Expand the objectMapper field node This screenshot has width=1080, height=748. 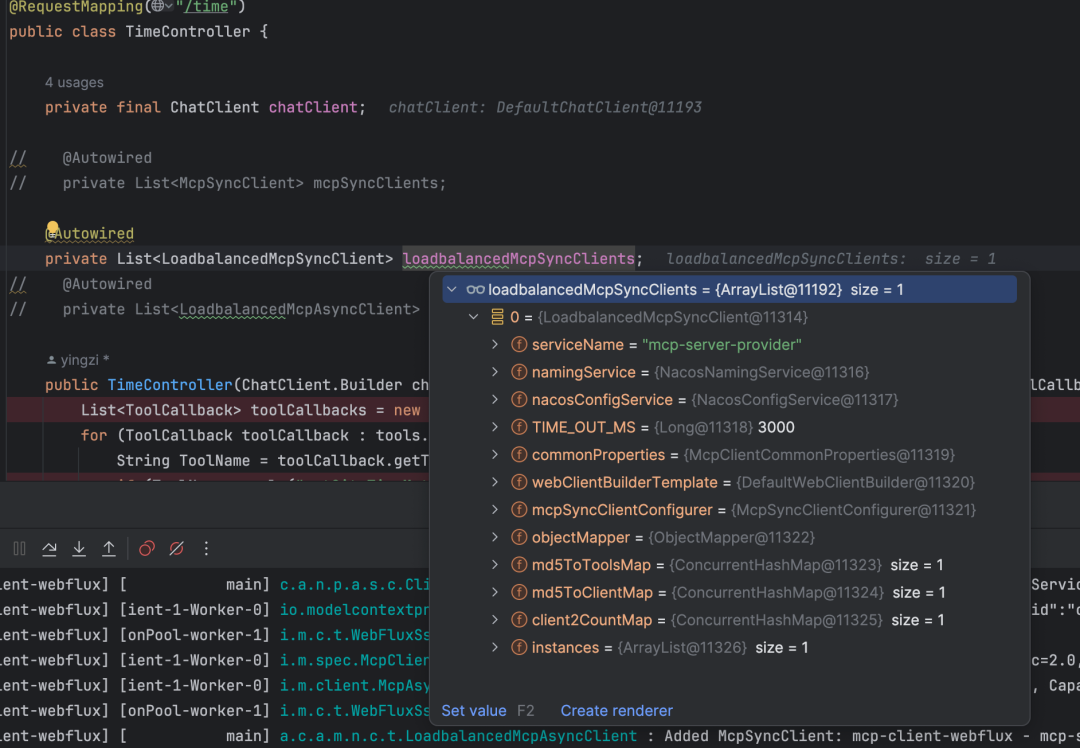click(x=495, y=537)
